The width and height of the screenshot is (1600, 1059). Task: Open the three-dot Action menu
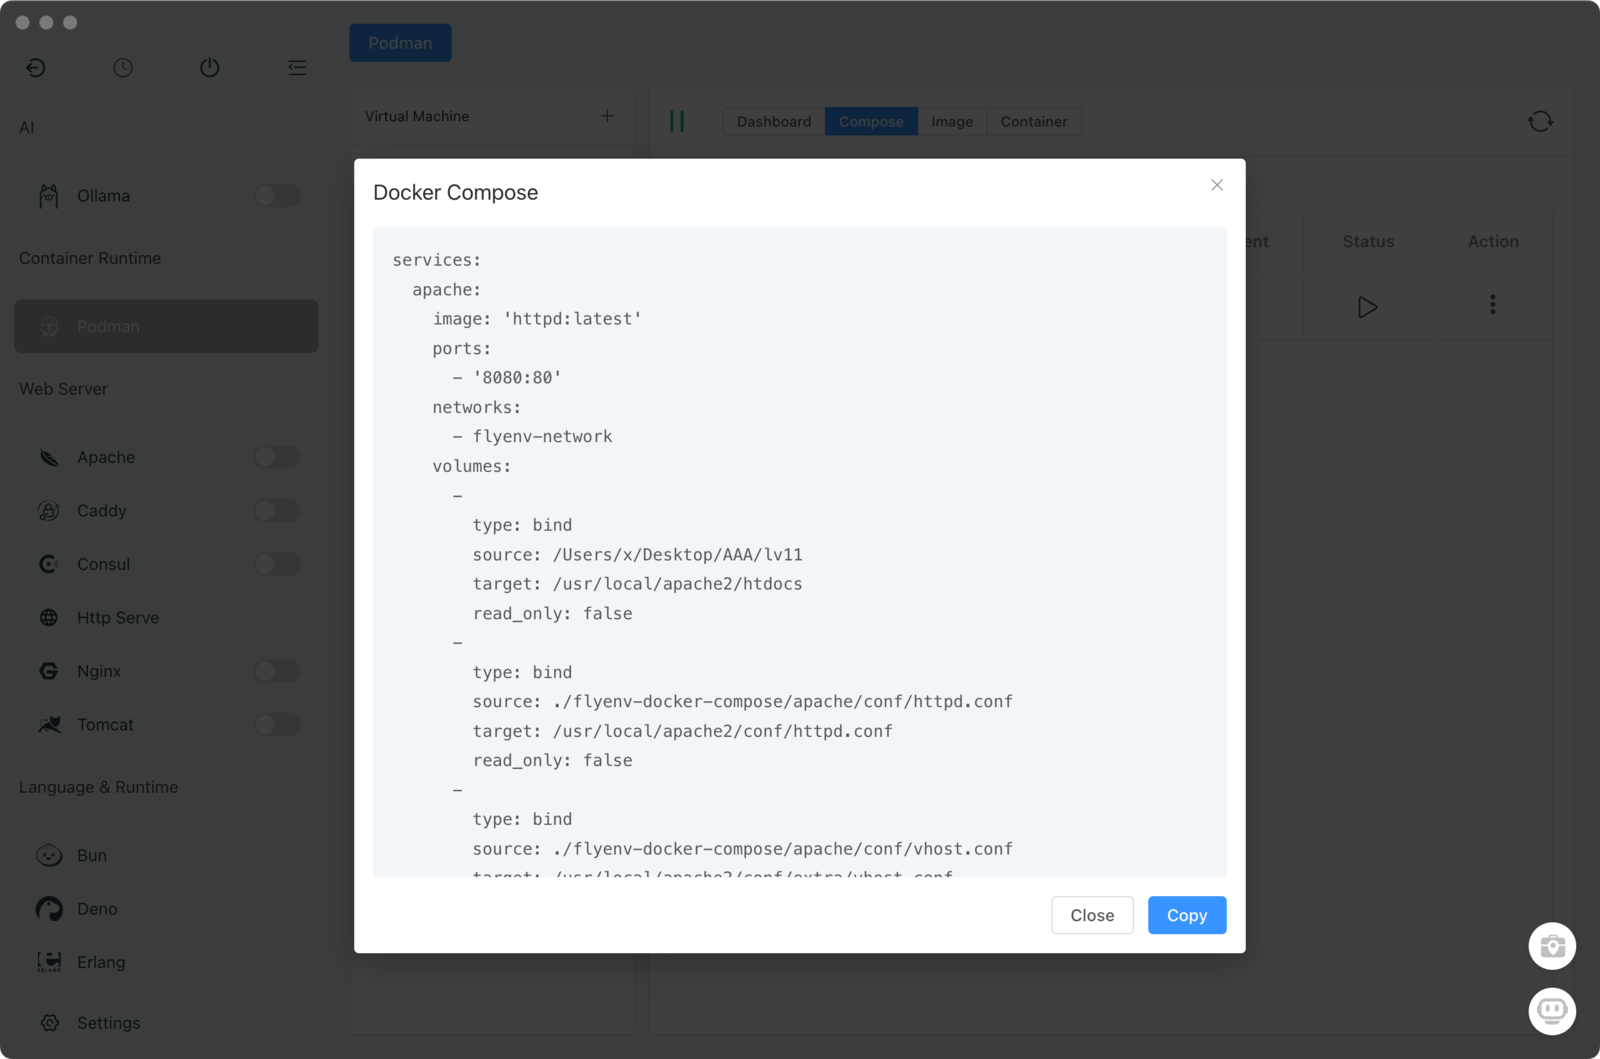click(1492, 305)
